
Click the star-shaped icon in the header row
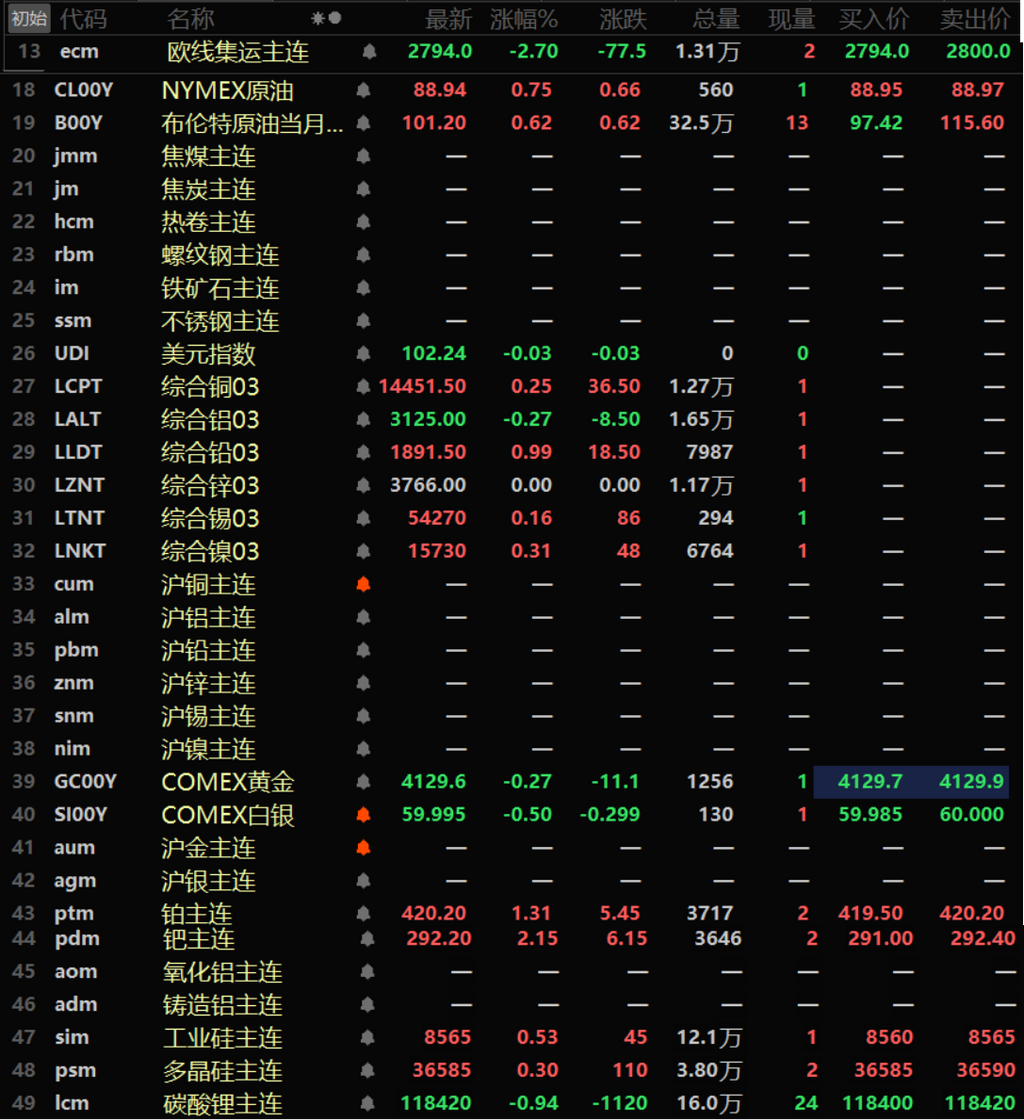tap(318, 19)
